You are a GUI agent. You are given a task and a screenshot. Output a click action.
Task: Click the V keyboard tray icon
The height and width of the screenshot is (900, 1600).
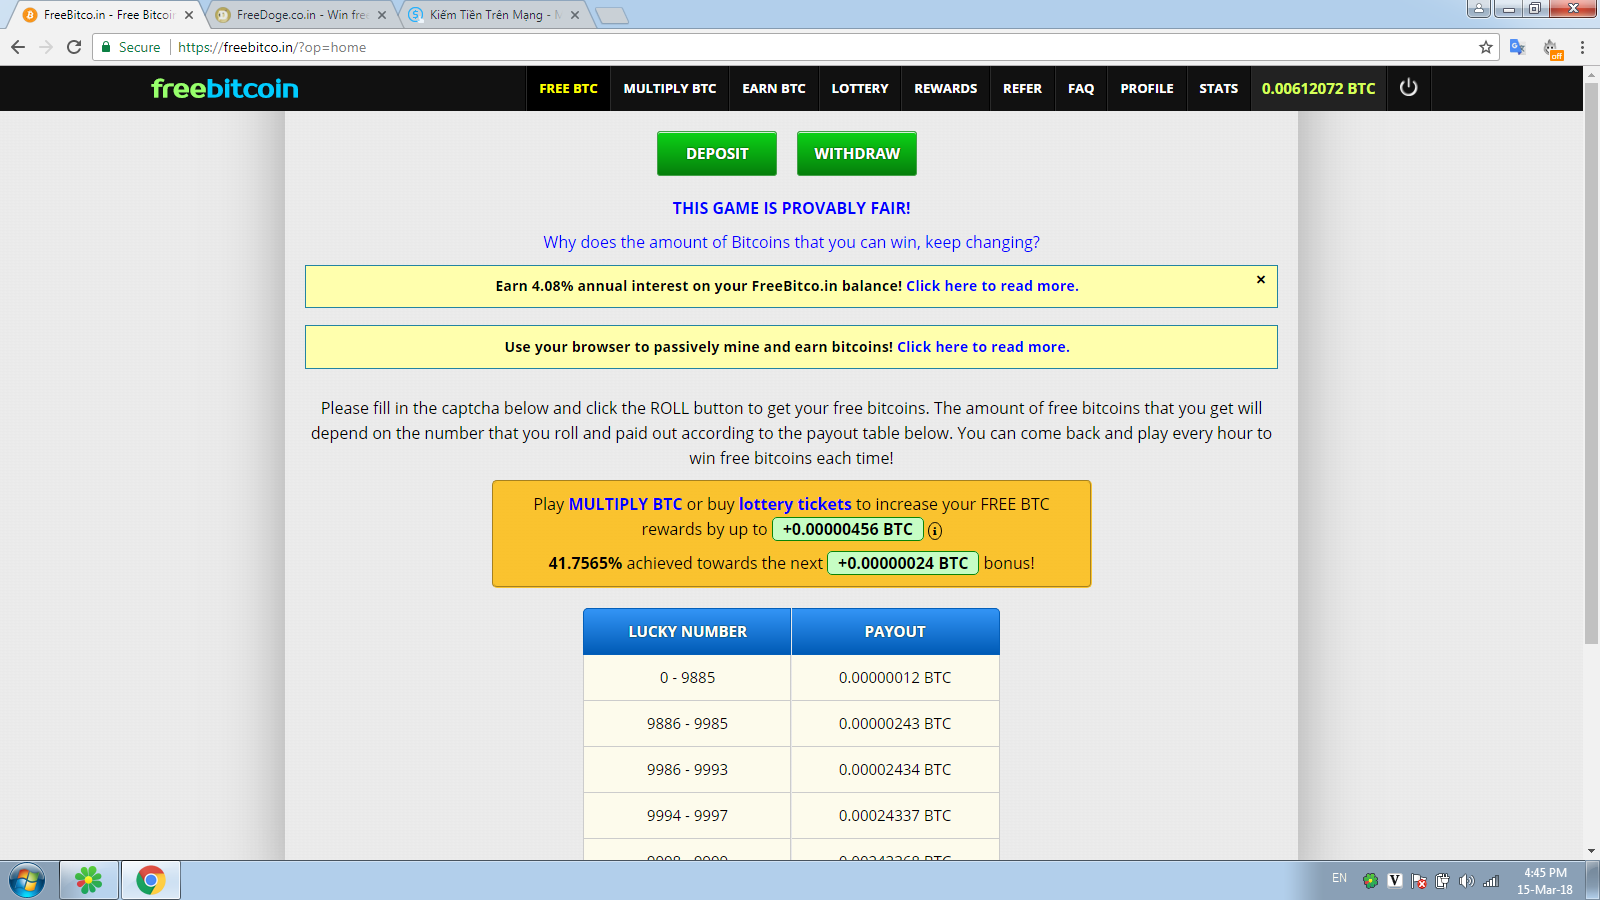coord(1395,881)
